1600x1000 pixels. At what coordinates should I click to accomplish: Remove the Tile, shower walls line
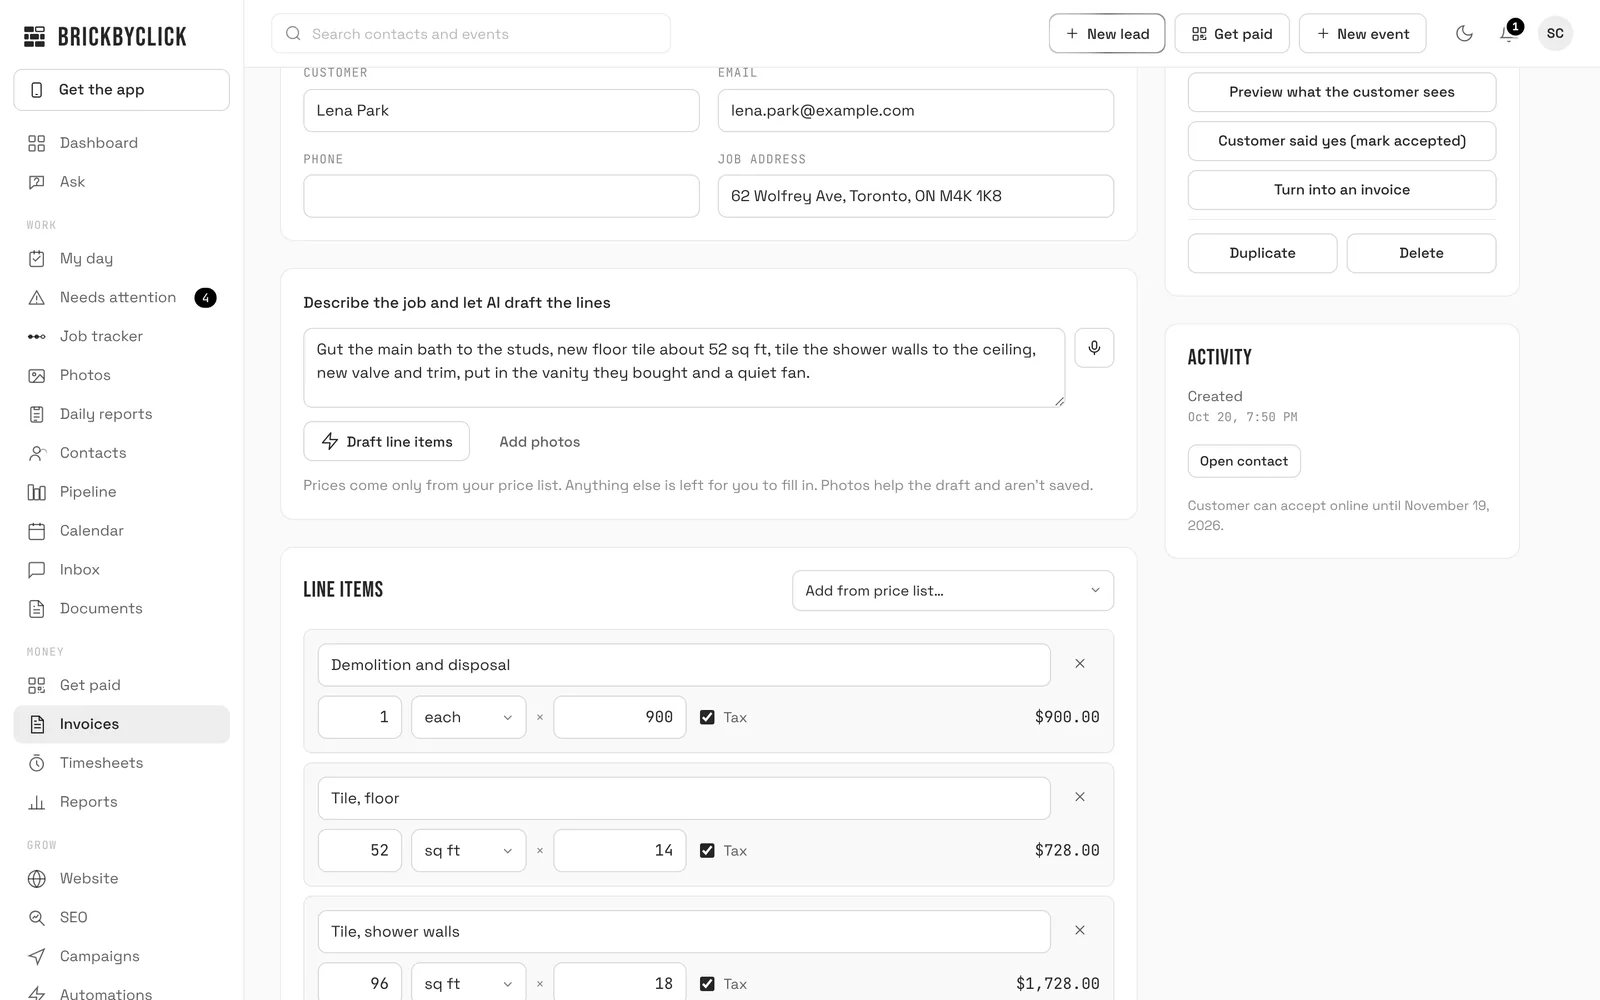tap(1080, 930)
